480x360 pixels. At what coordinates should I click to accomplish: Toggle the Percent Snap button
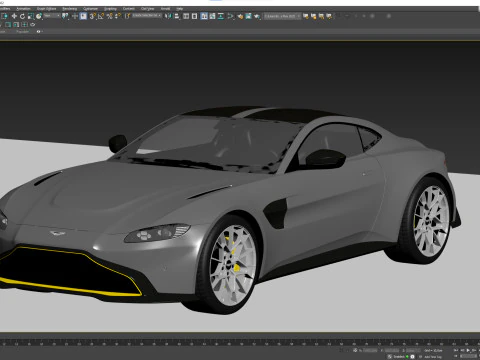110,16
